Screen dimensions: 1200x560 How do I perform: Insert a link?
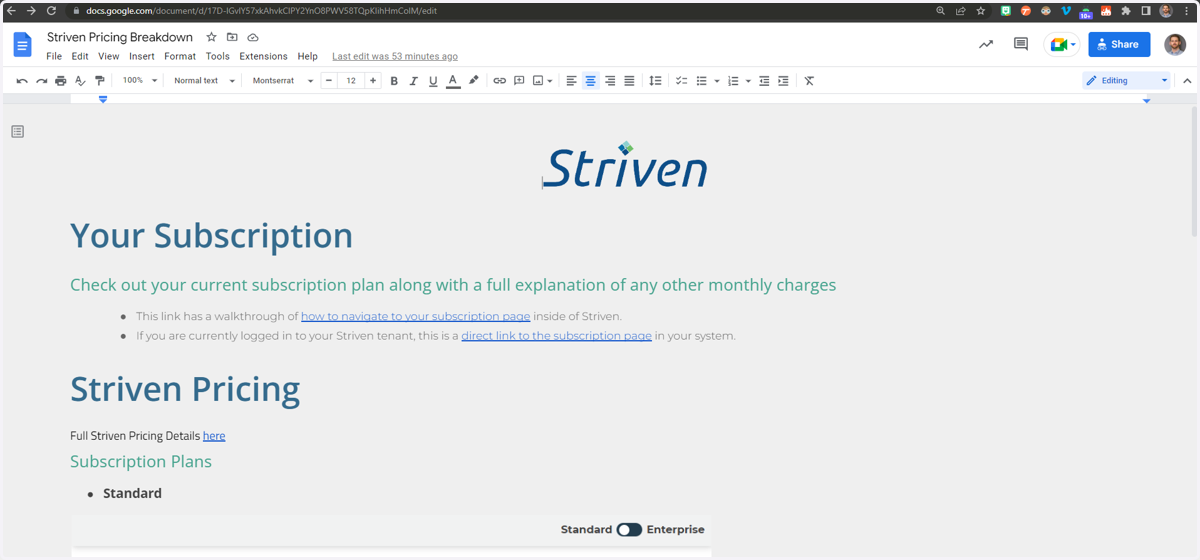pyautogui.click(x=499, y=81)
